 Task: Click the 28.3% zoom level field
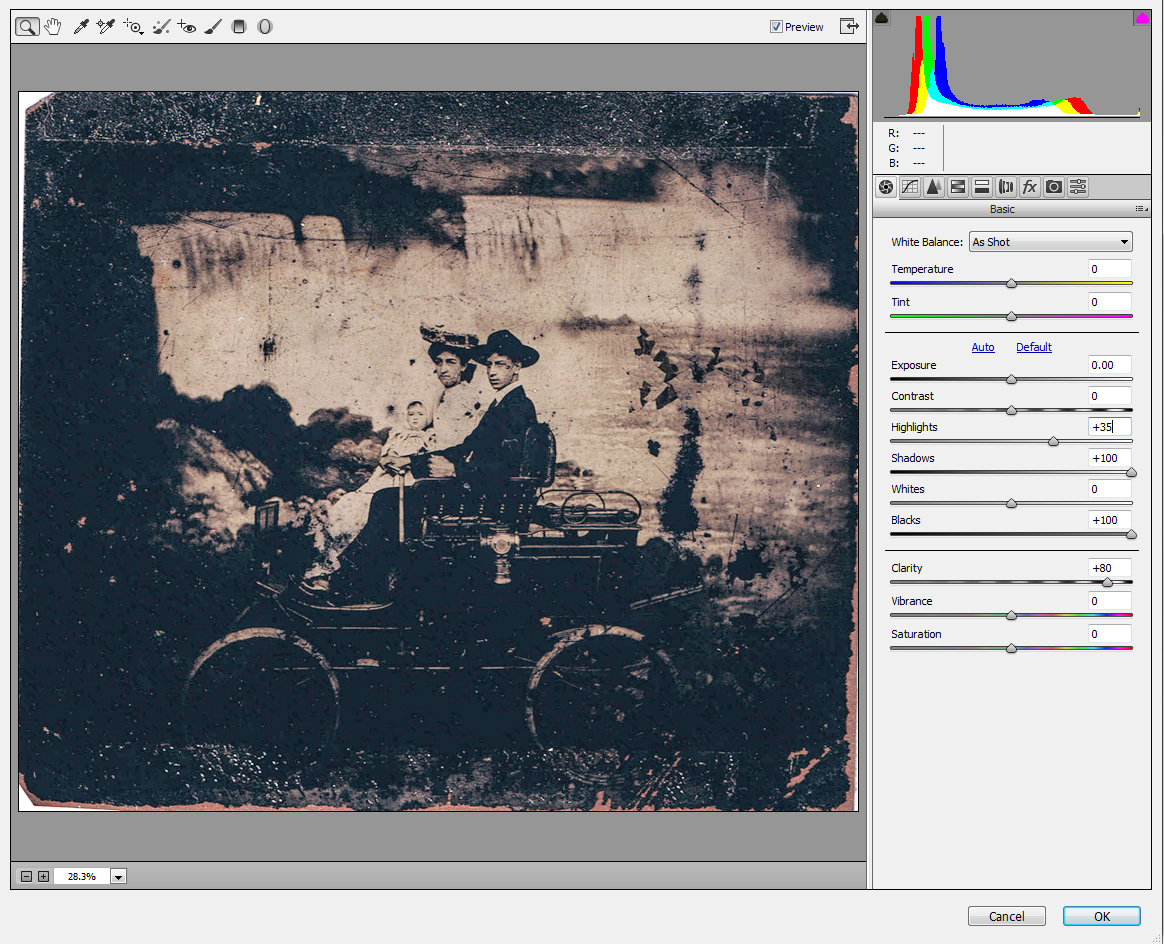coord(82,876)
